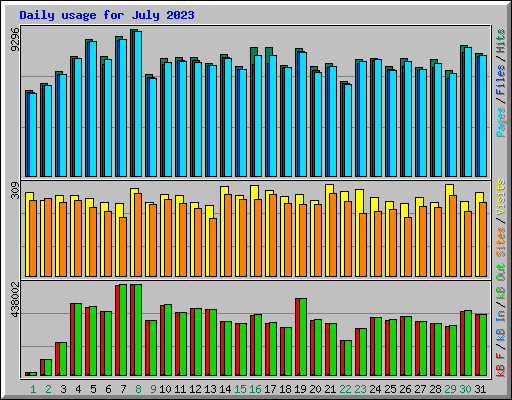Click day 15 on the x-axis
Image resolution: width=512 pixels, height=400 pixels.
240,389
